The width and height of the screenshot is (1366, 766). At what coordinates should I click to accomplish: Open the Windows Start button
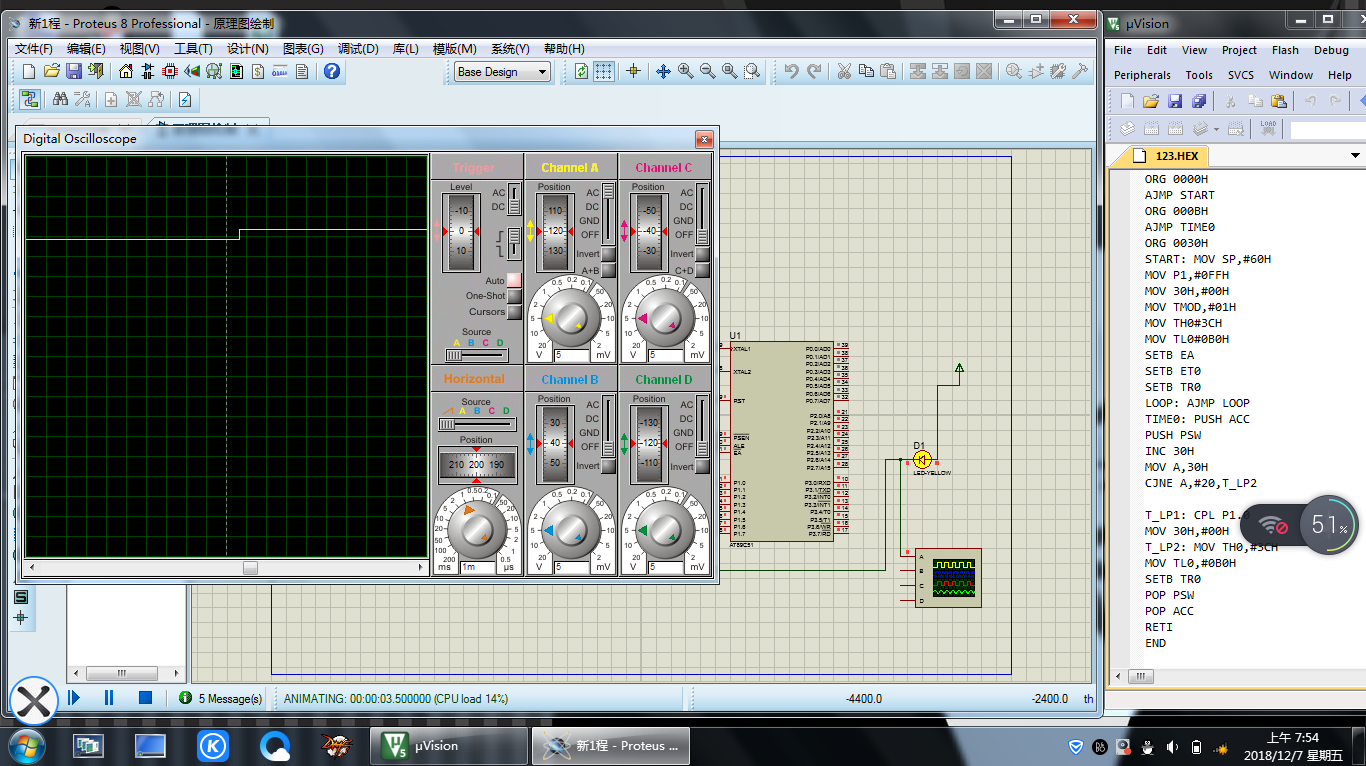click(25, 746)
